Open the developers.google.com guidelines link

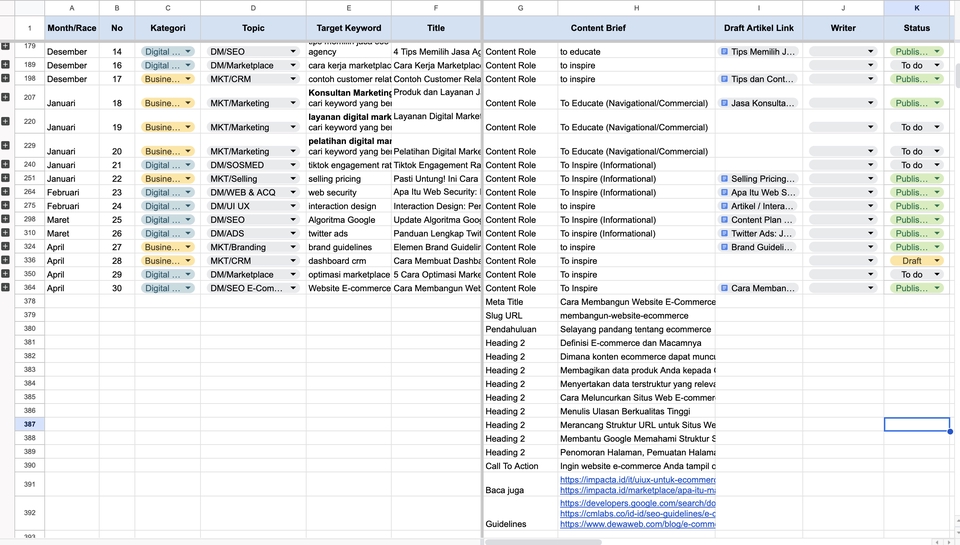tap(638, 503)
